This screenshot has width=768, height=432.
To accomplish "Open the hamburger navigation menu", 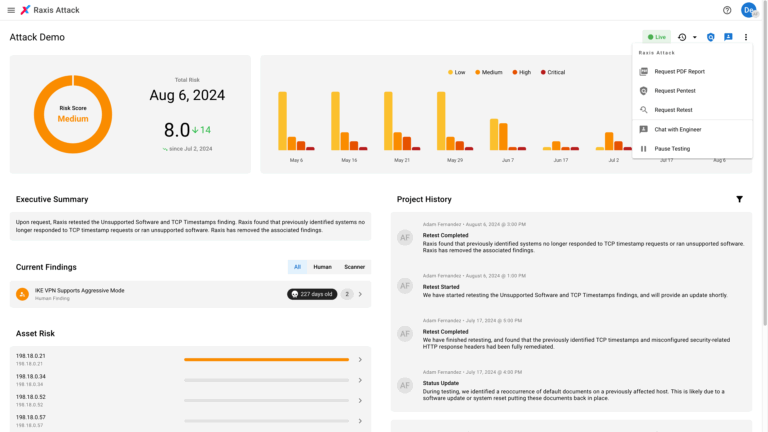I will point(11,10).
